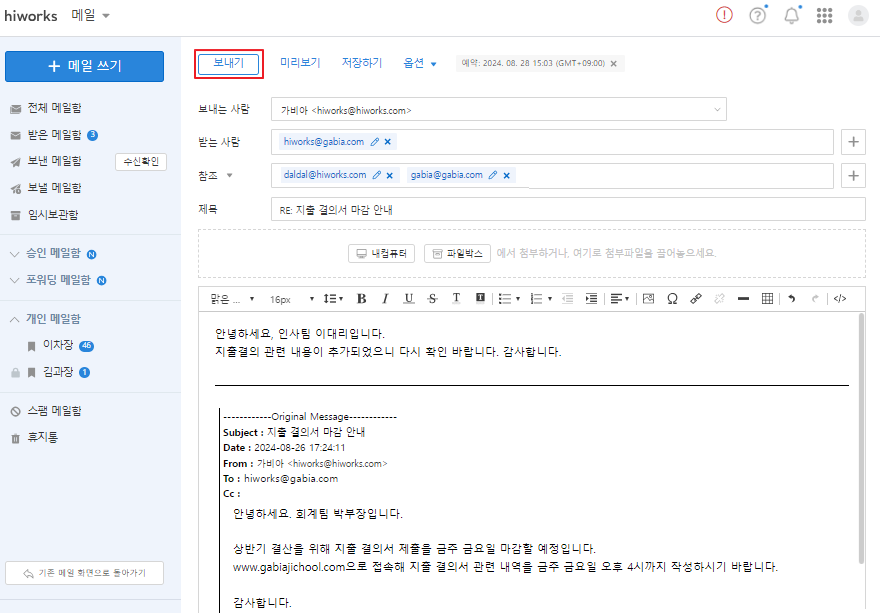The image size is (880, 613).
Task: Open notifications bell icon
Action: tap(791, 15)
